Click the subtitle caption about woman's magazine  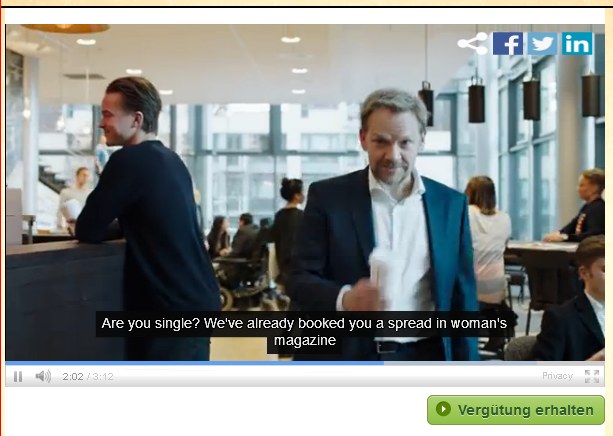click(304, 332)
